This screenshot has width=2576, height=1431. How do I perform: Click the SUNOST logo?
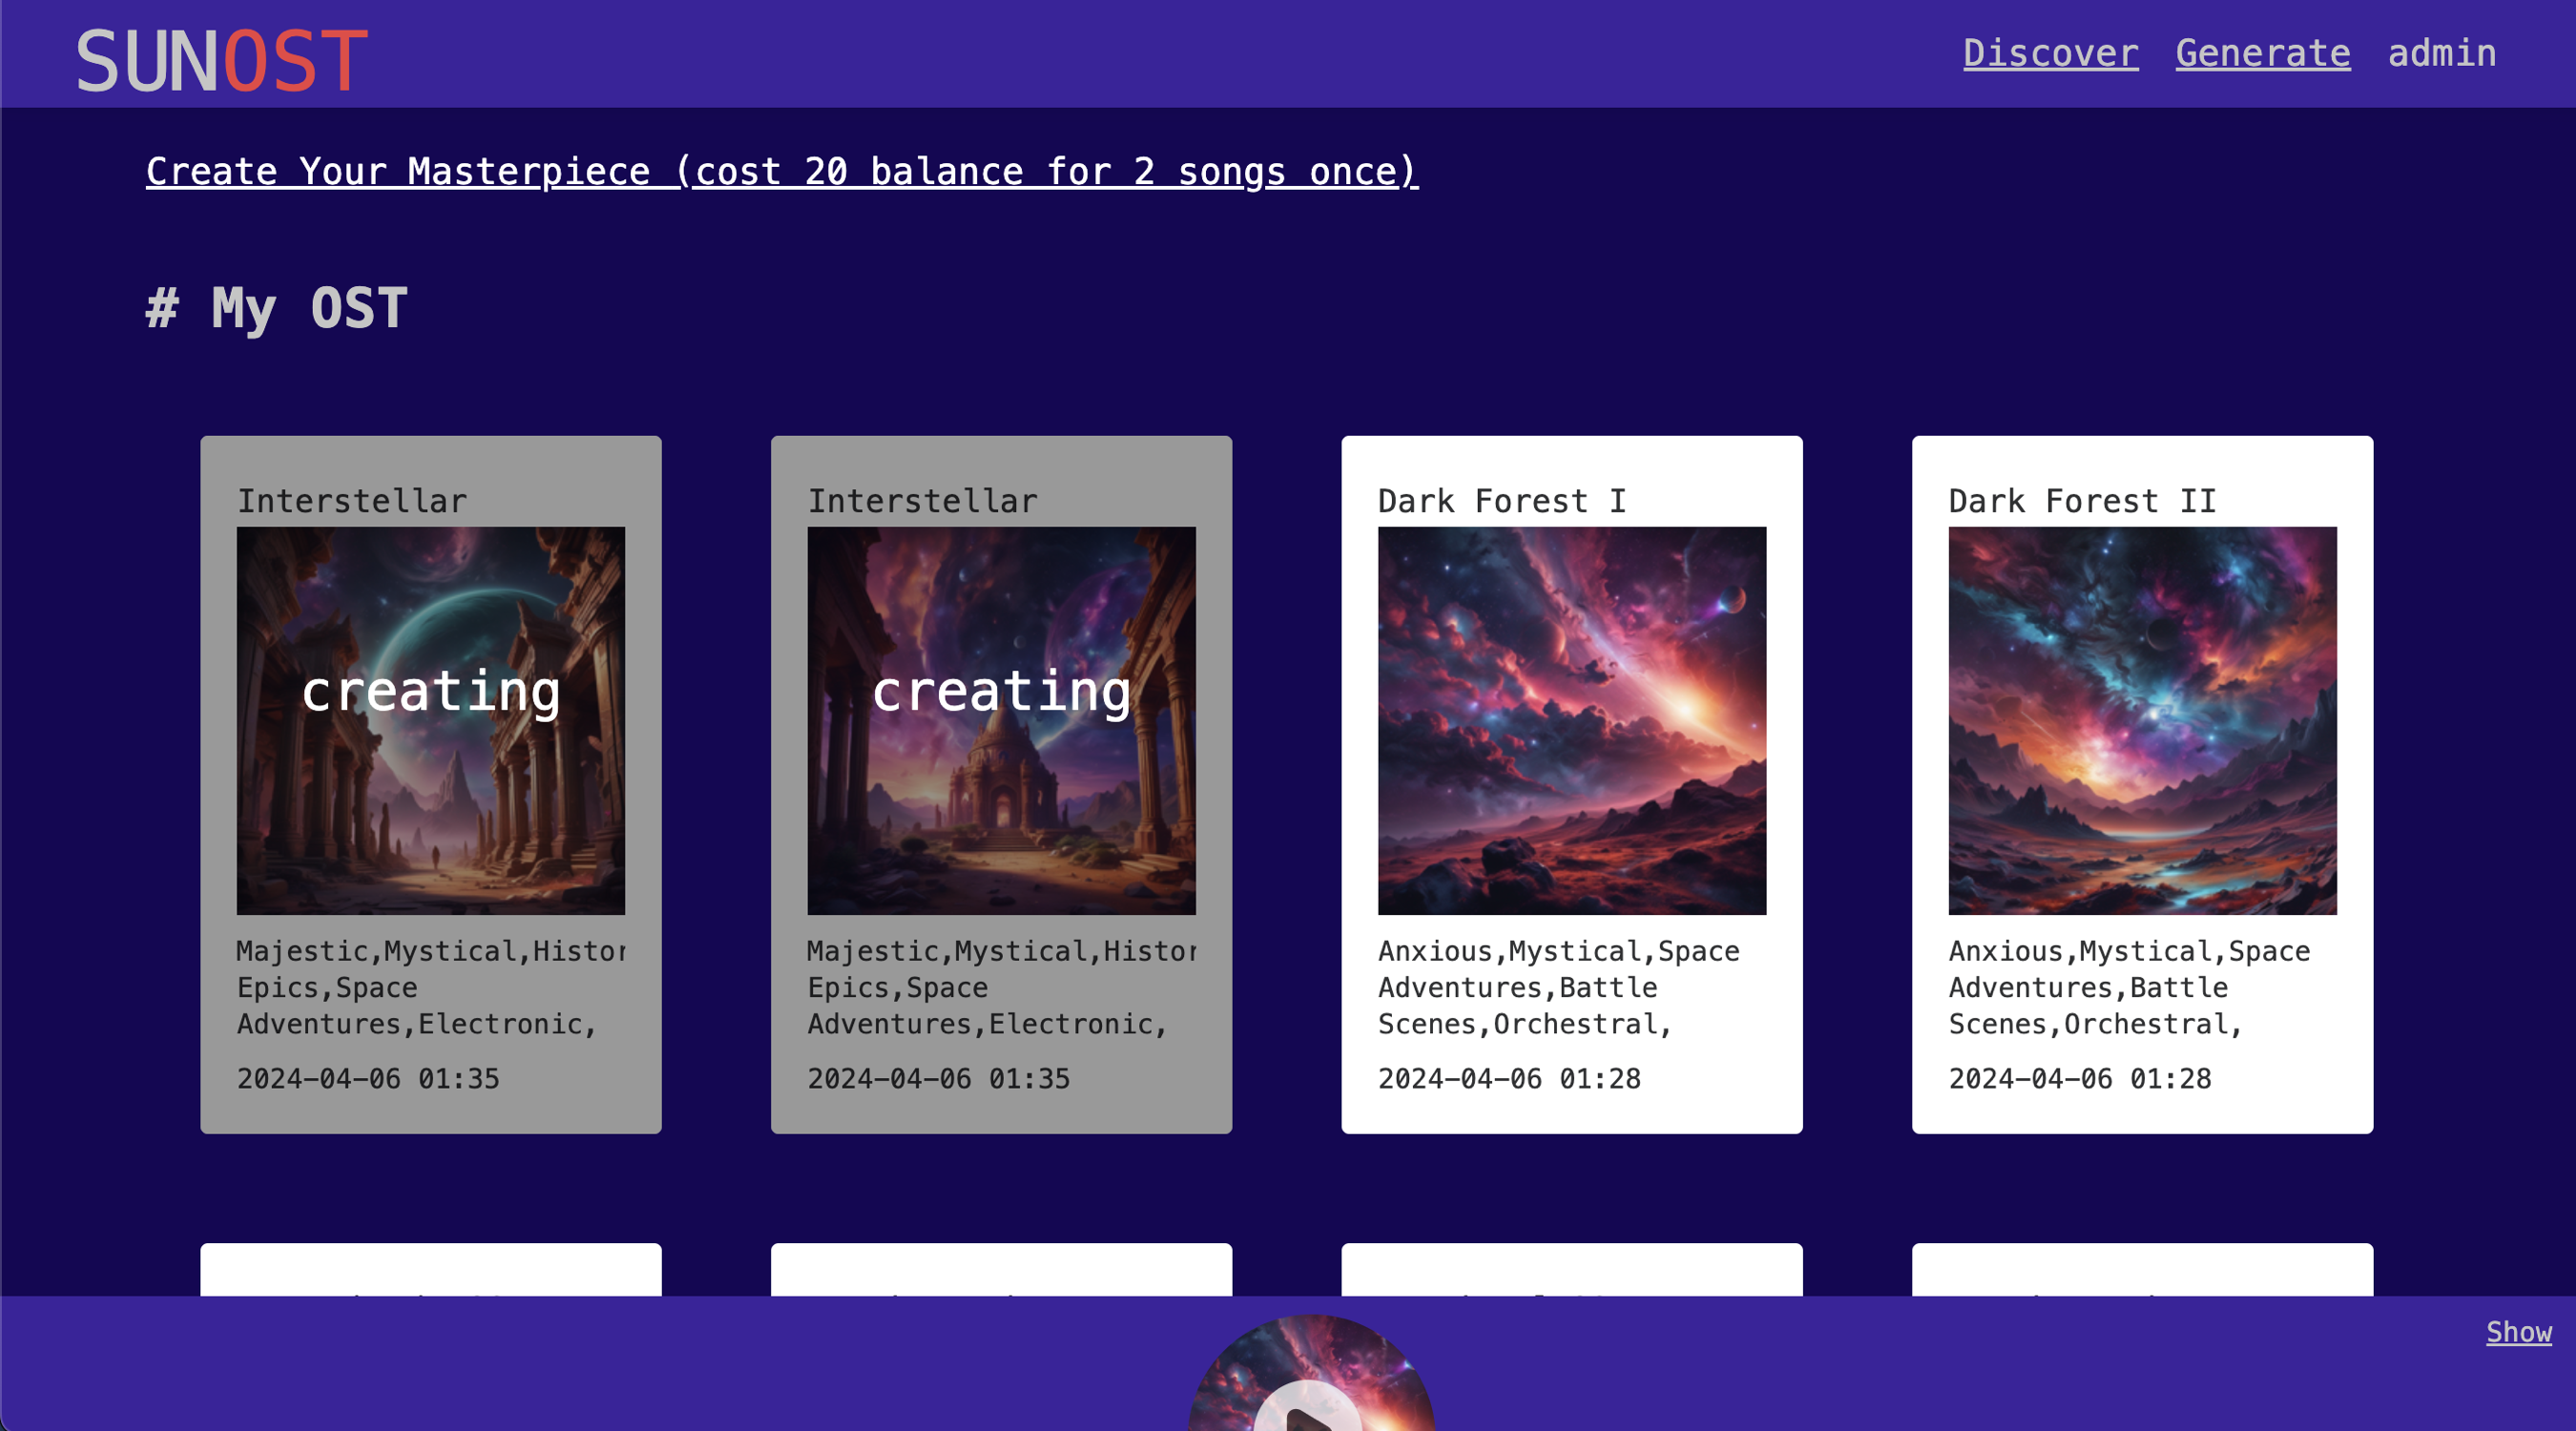click(x=221, y=60)
